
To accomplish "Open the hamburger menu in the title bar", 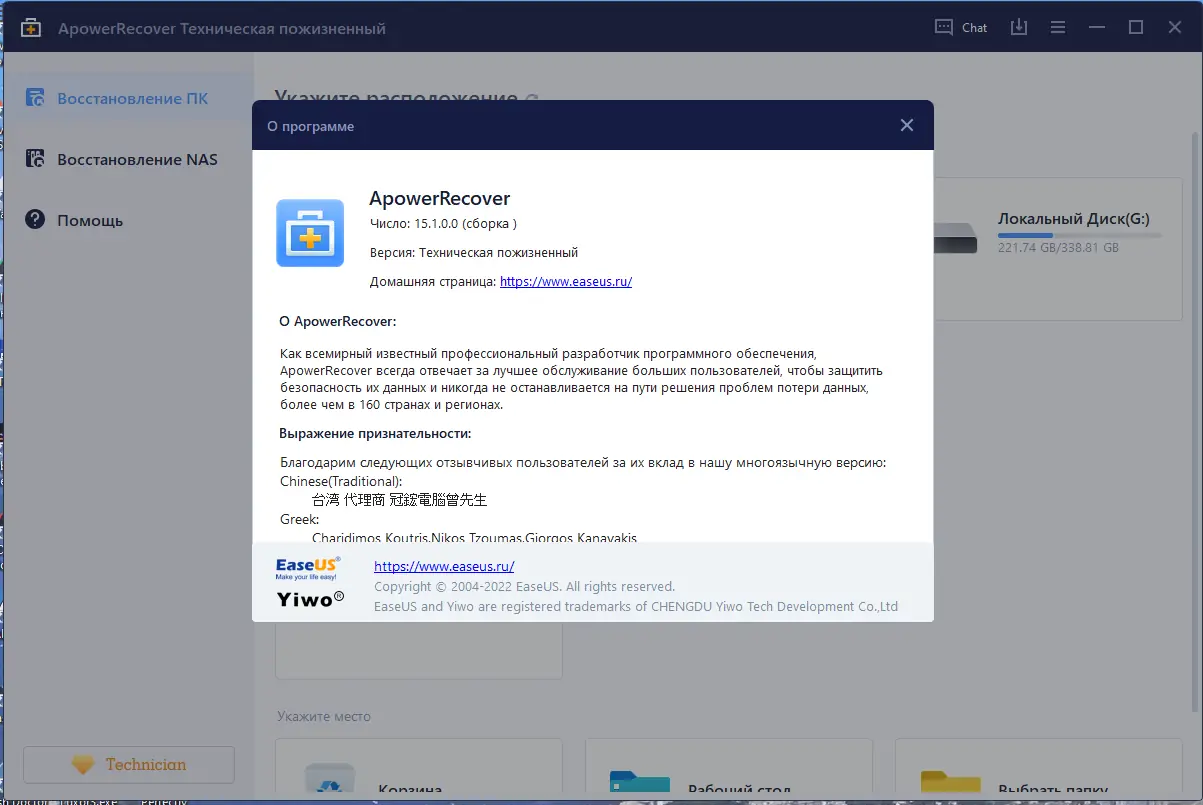I will point(1057,27).
